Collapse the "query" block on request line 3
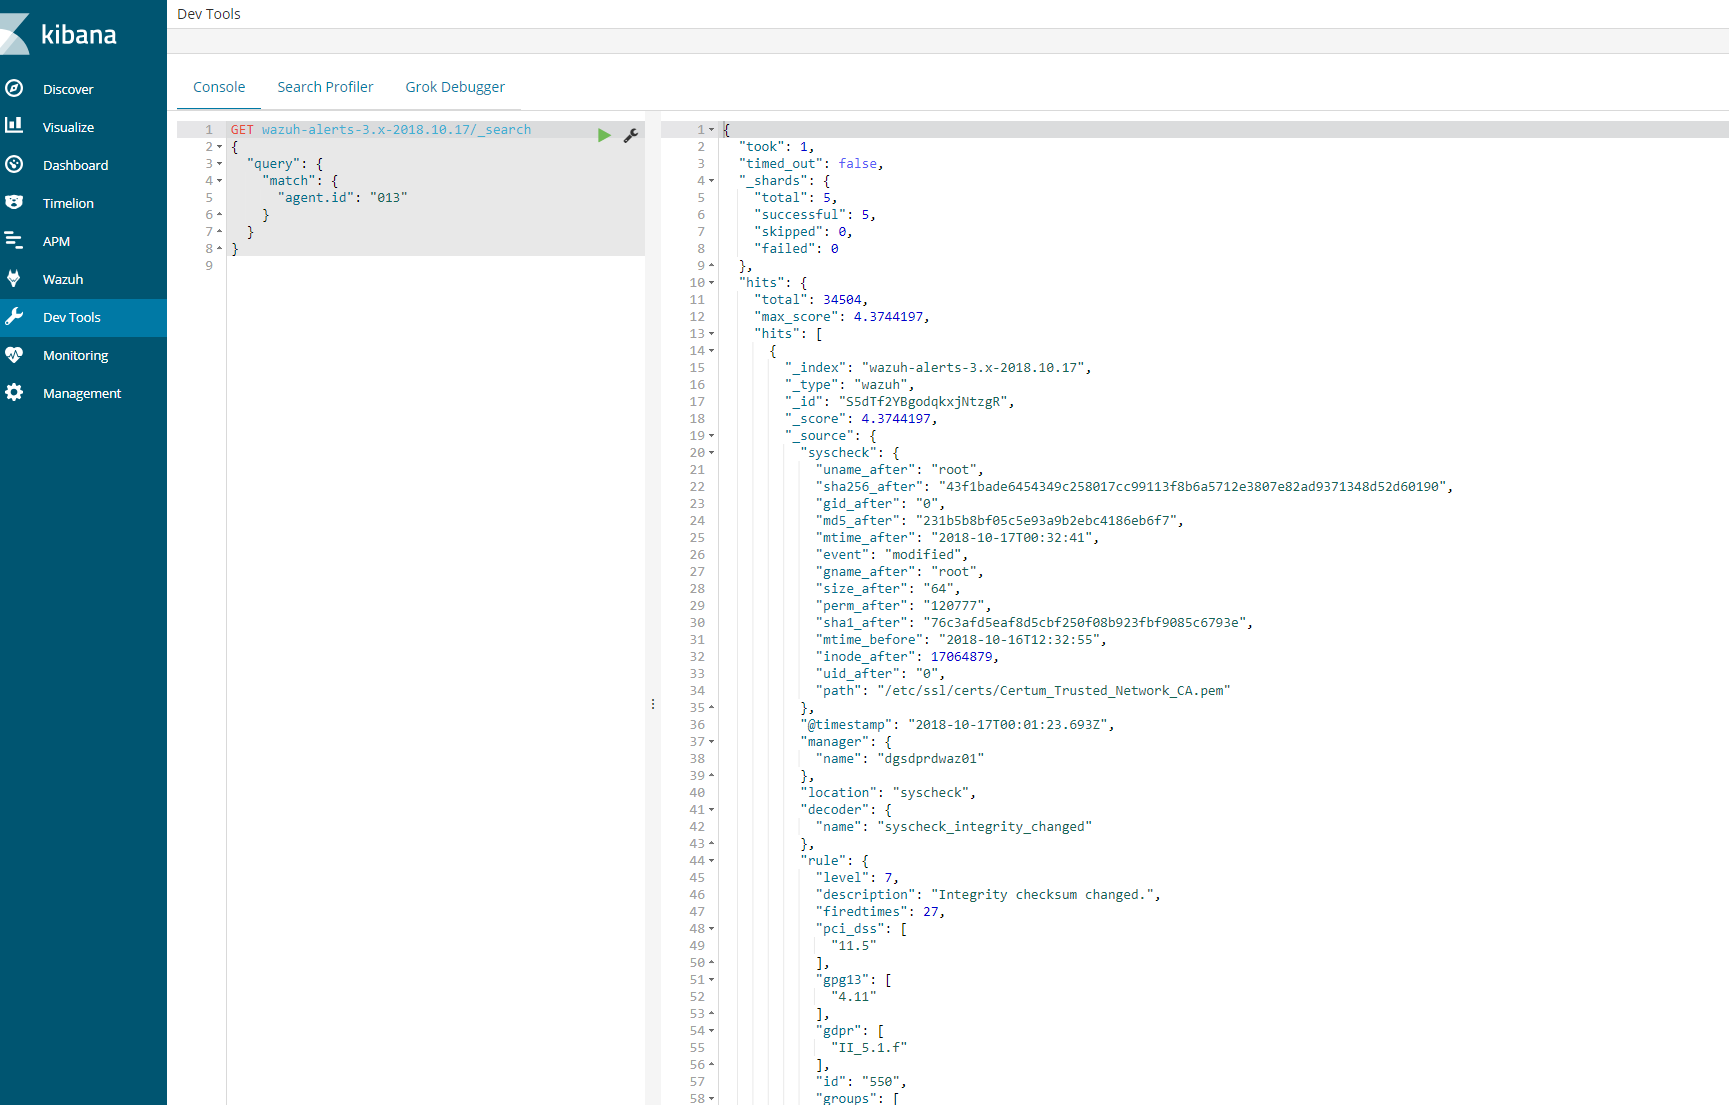 tap(220, 164)
